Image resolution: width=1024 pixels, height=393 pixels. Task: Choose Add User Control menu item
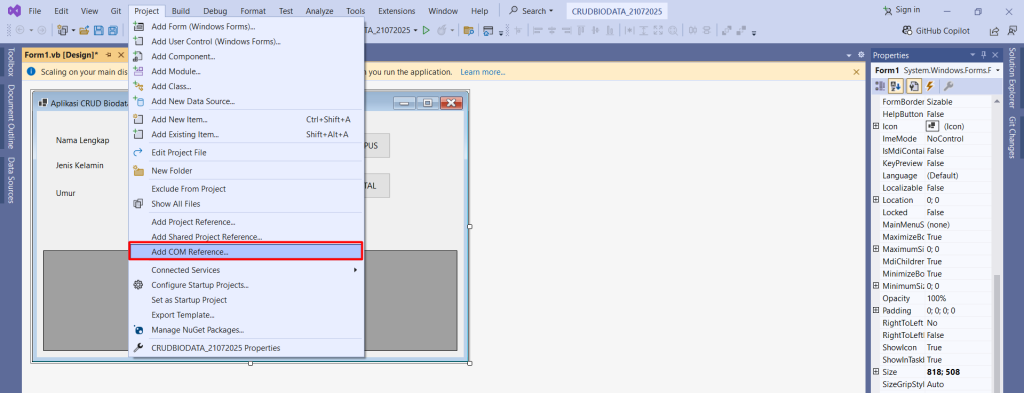click(246, 42)
